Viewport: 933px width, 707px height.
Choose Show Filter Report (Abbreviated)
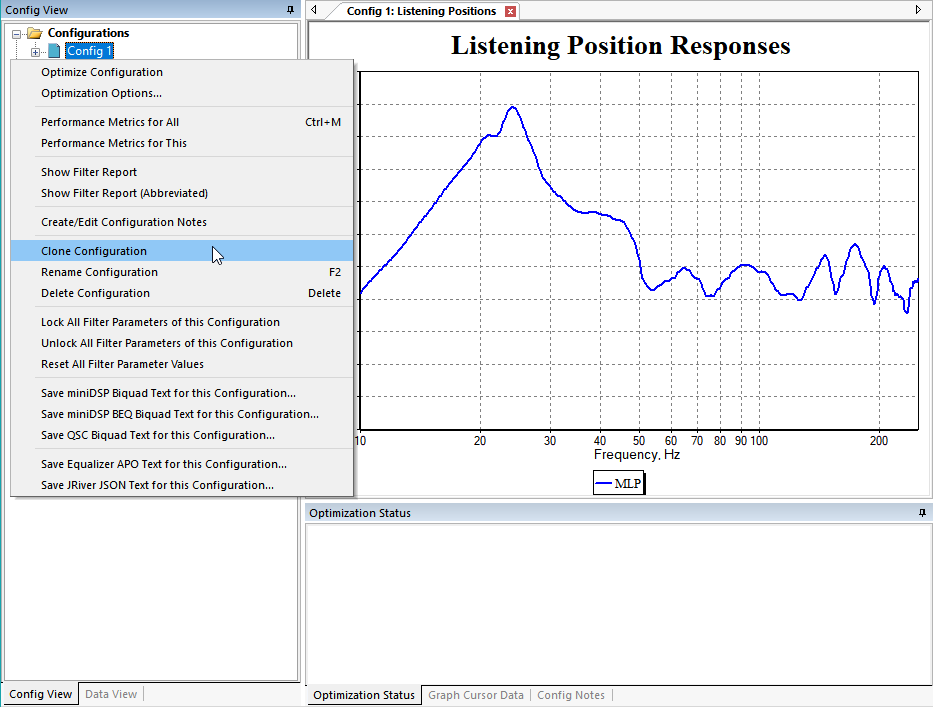pos(182,193)
